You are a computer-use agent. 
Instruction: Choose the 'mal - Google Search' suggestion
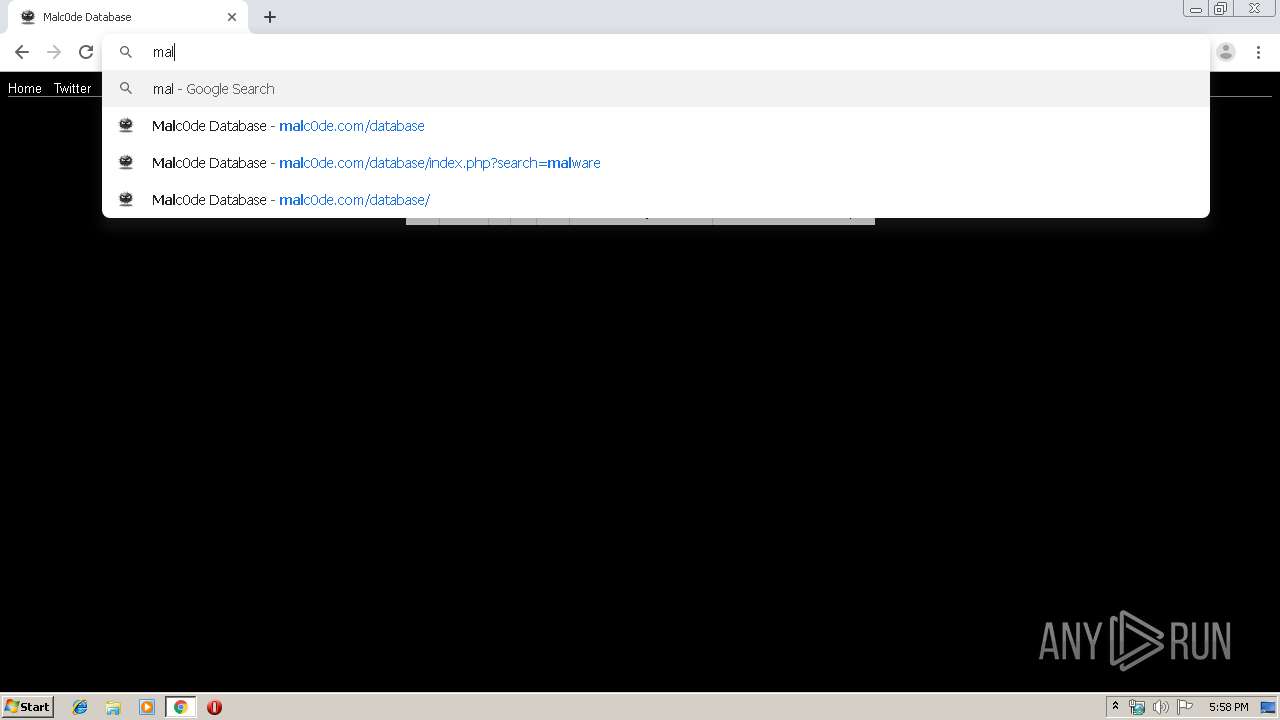656,89
